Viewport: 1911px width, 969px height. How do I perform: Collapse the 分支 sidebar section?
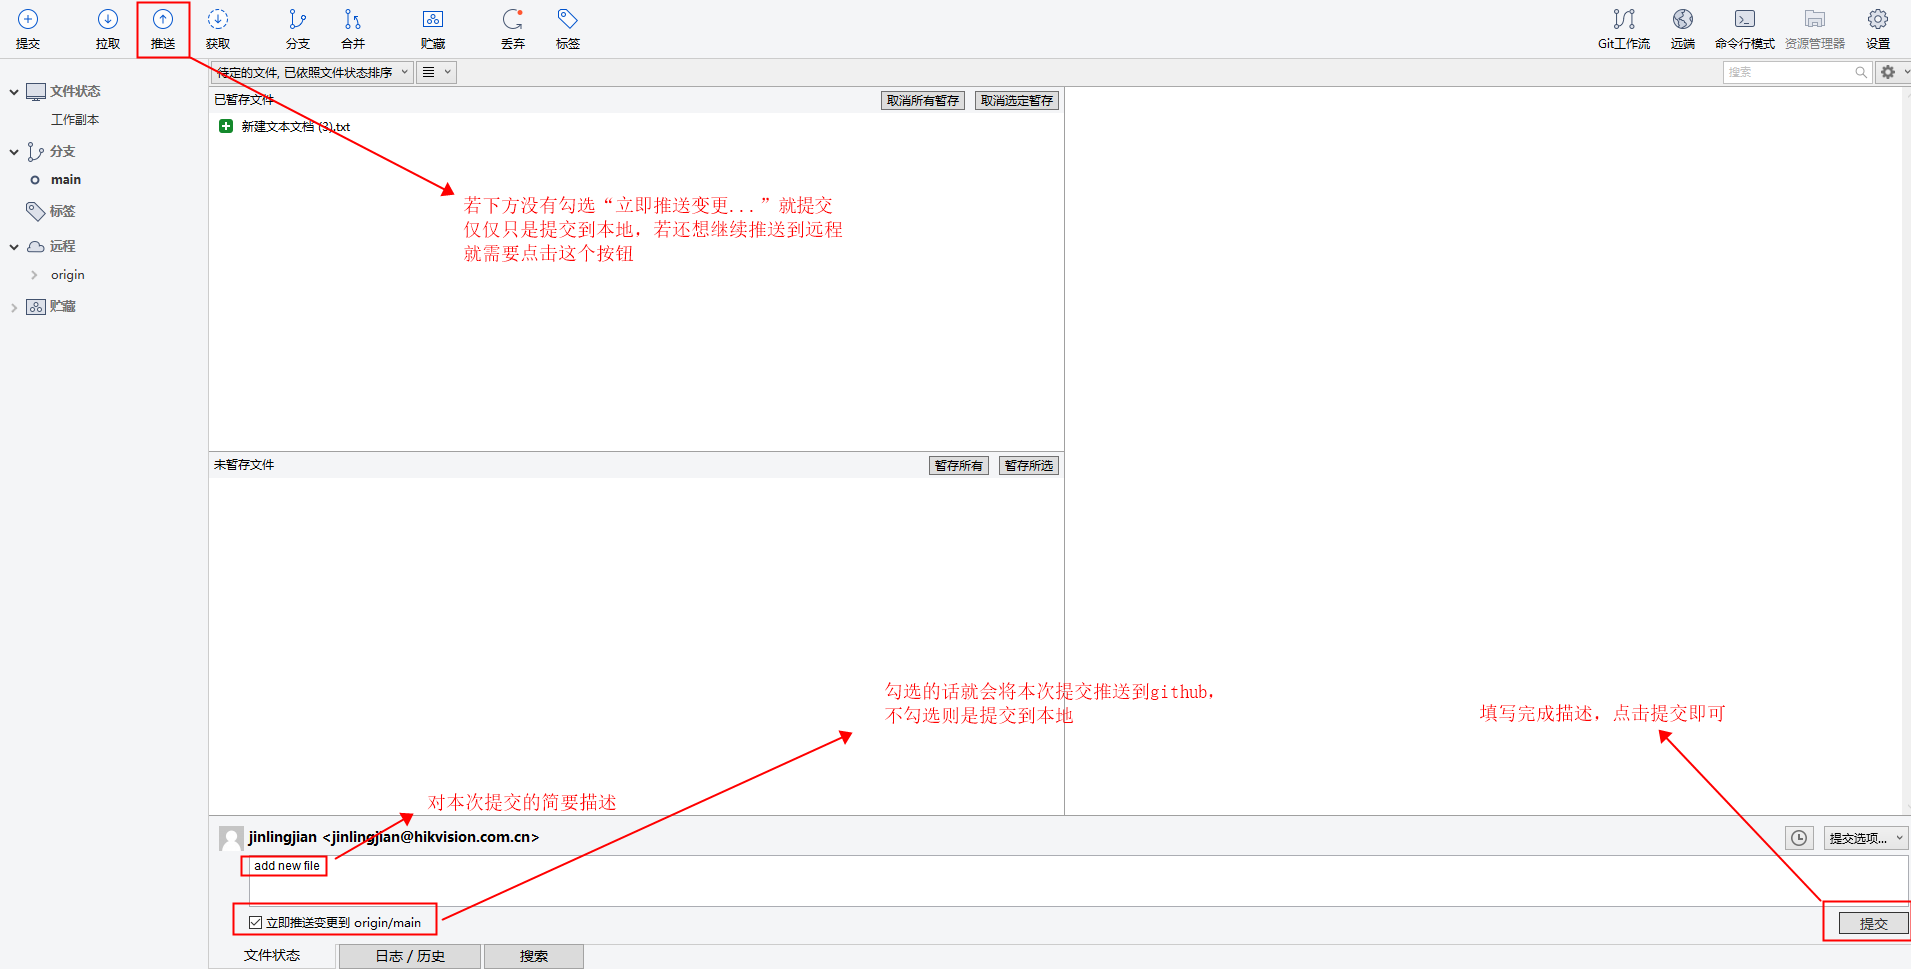coord(14,152)
